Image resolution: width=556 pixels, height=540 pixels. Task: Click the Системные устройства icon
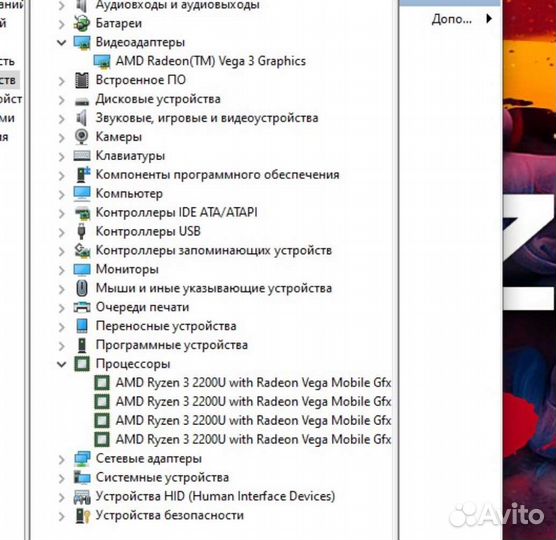click(x=82, y=477)
